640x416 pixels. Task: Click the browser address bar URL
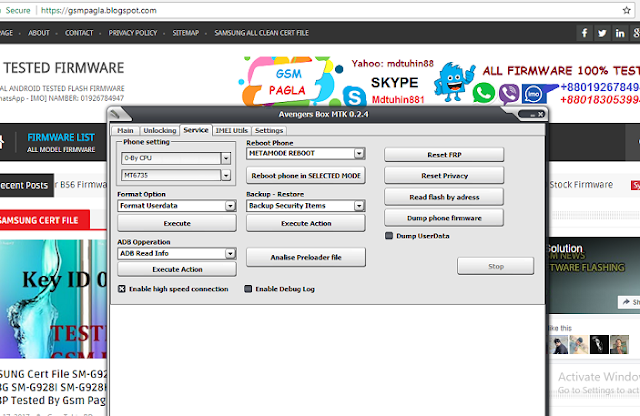[98, 11]
